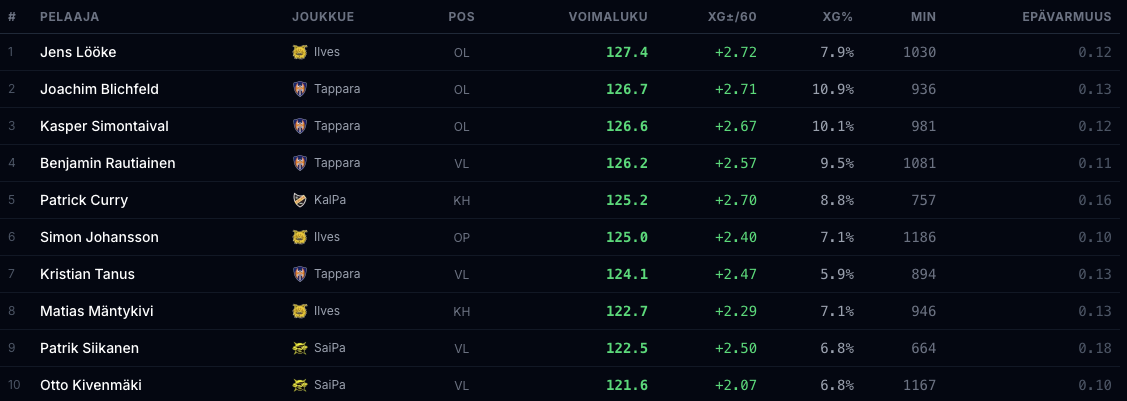Click the Tappara logo beside Joachim Blichfeld

299,89
